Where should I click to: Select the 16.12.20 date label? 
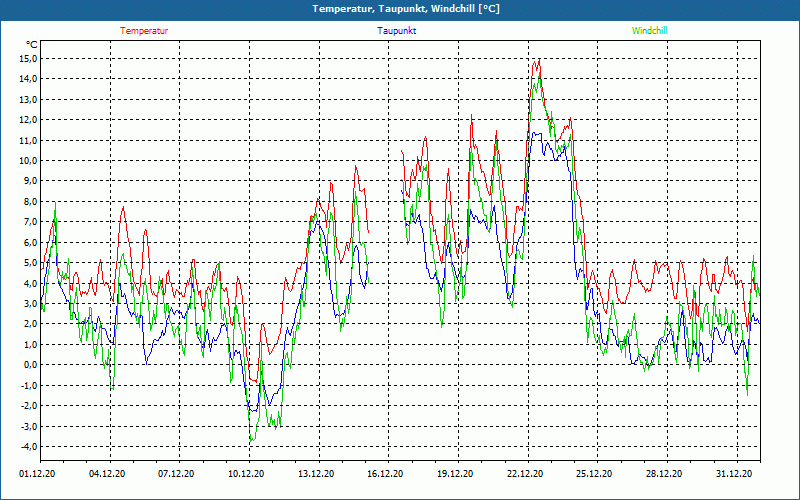pyautogui.click(x=385, y=474)
